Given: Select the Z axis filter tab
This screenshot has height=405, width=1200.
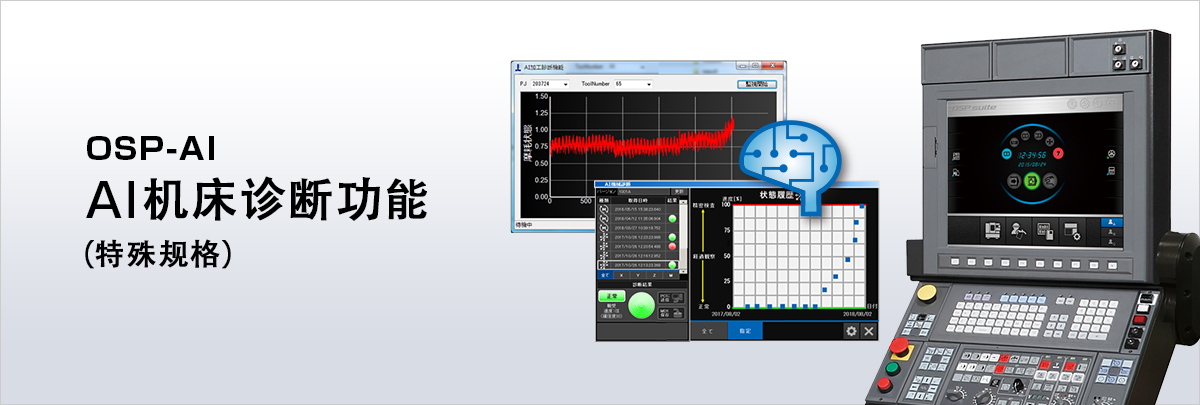Looking at the screenshot, I should (655, 274).
